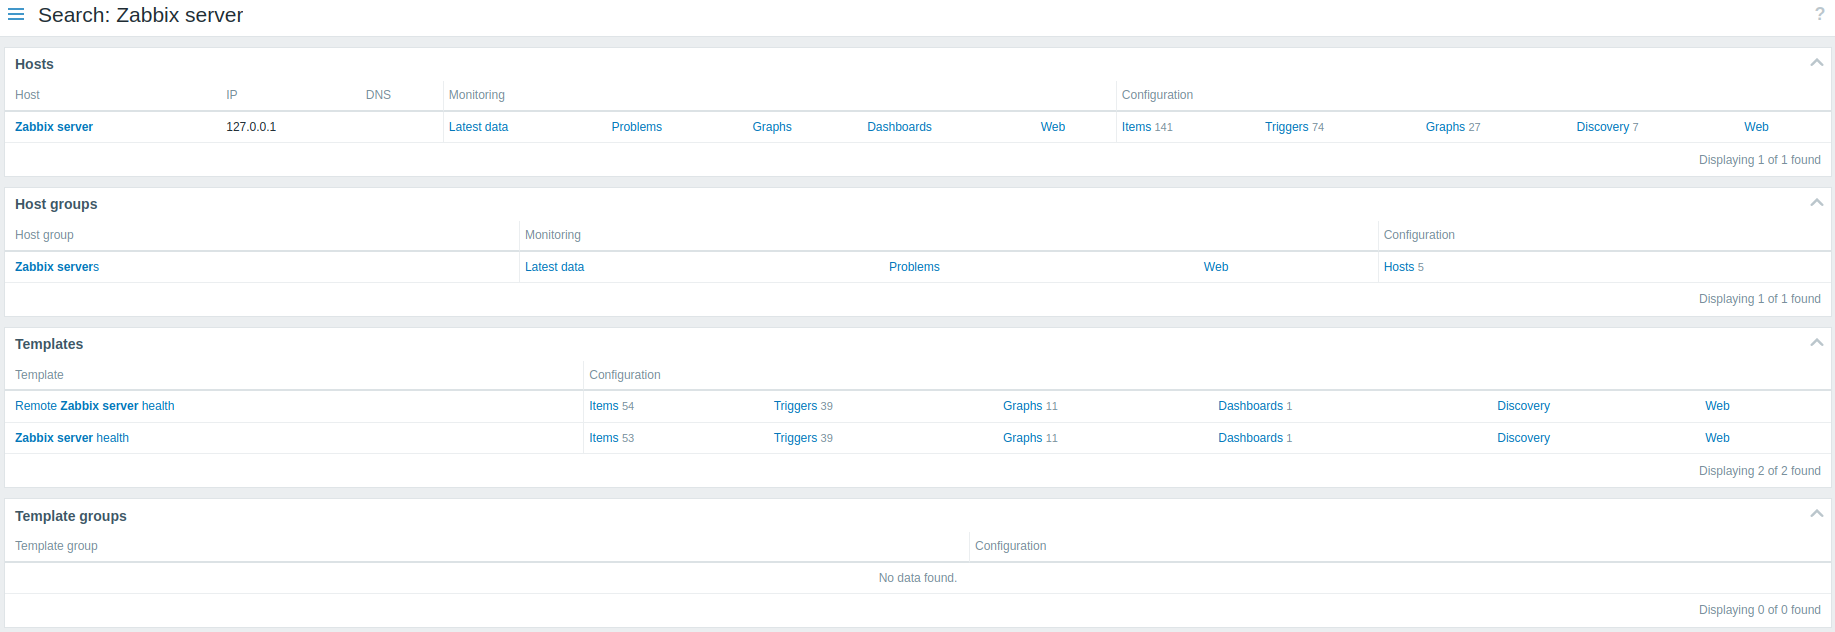Select the 'Search: Zabbix server' page title
Image resolution: width=1835 pixels, height=632 pixels.
click(141, 15)
